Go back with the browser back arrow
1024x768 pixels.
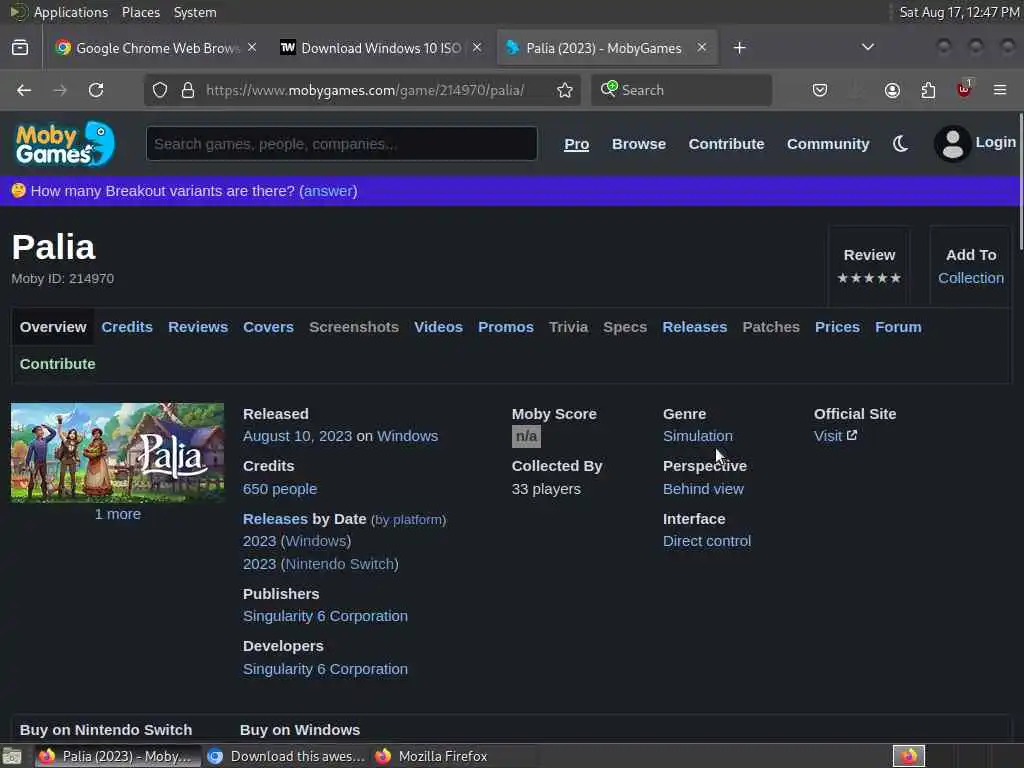click(24, 90)
